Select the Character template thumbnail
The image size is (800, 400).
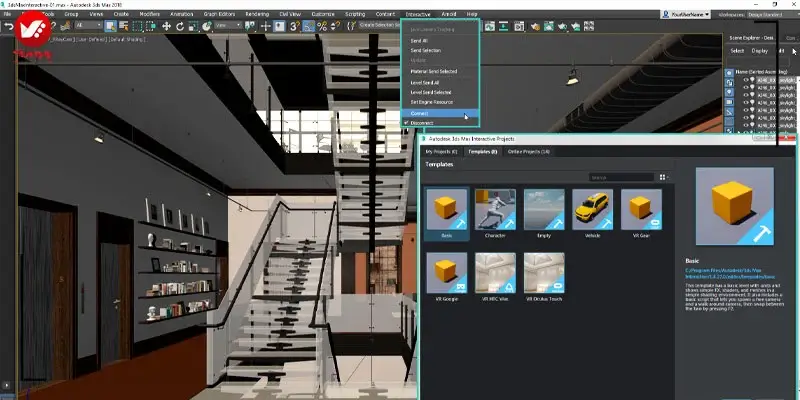tap(495, 210)
